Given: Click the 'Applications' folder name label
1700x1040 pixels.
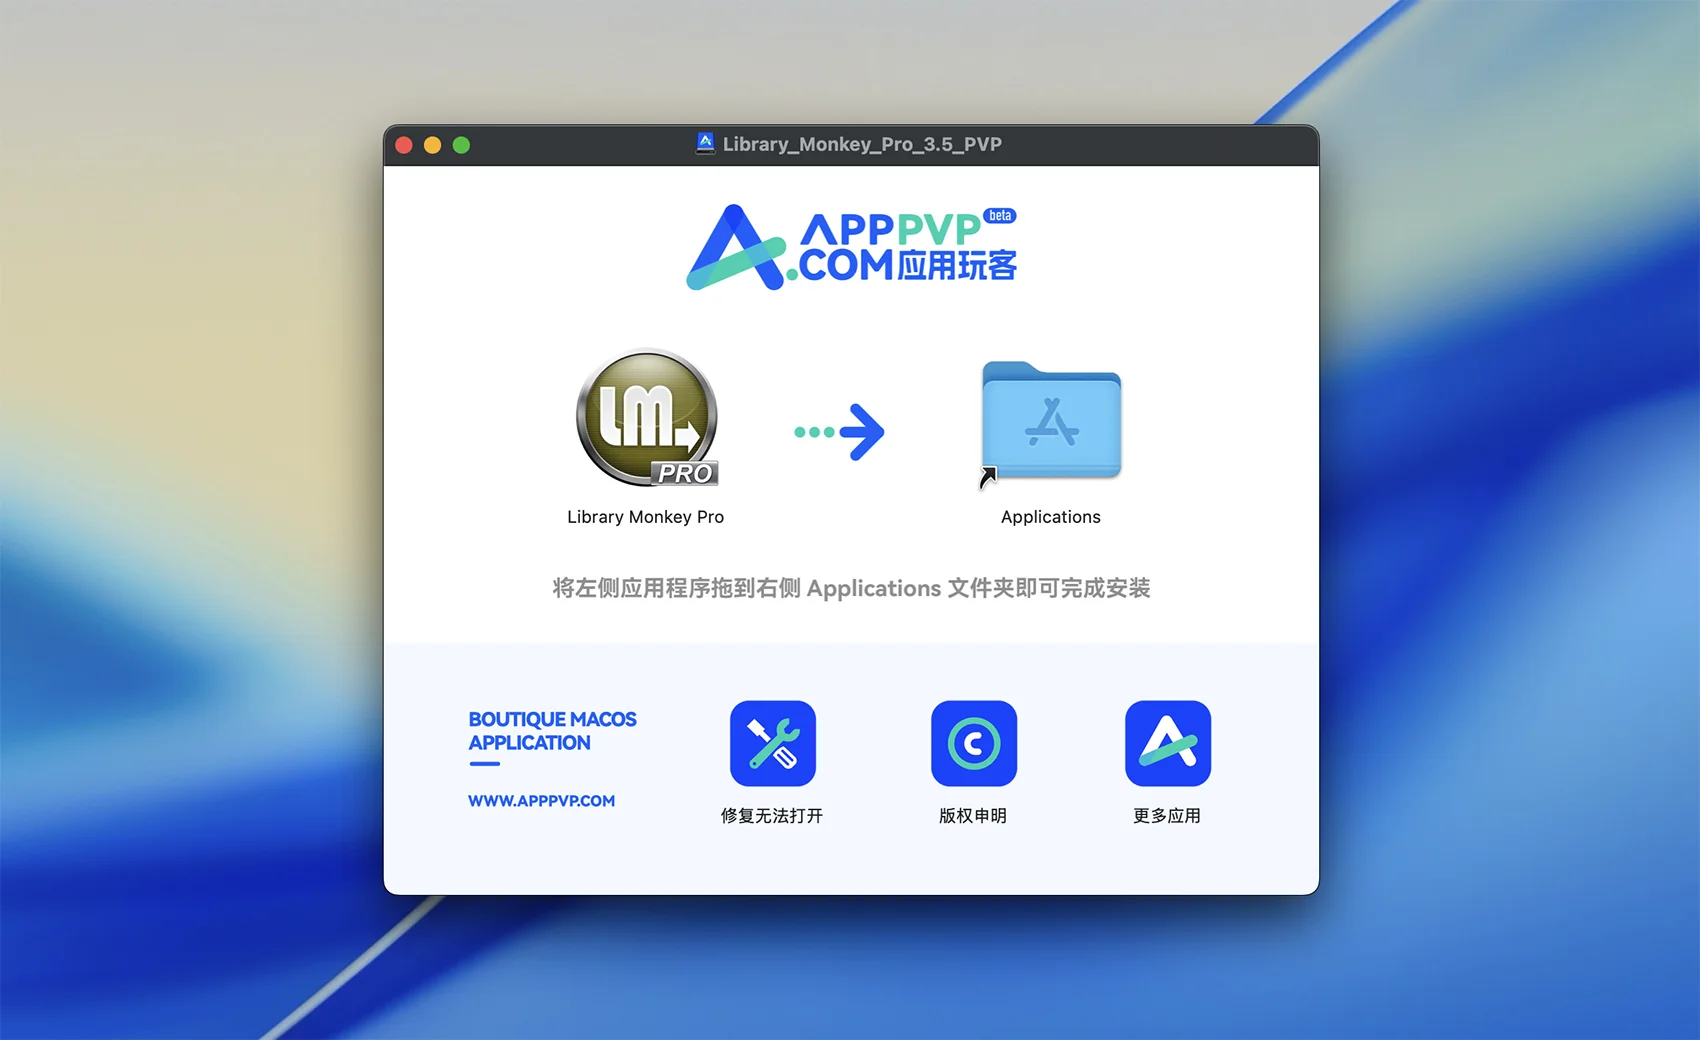Looking at the screenshot, I should click(1050, 517).
